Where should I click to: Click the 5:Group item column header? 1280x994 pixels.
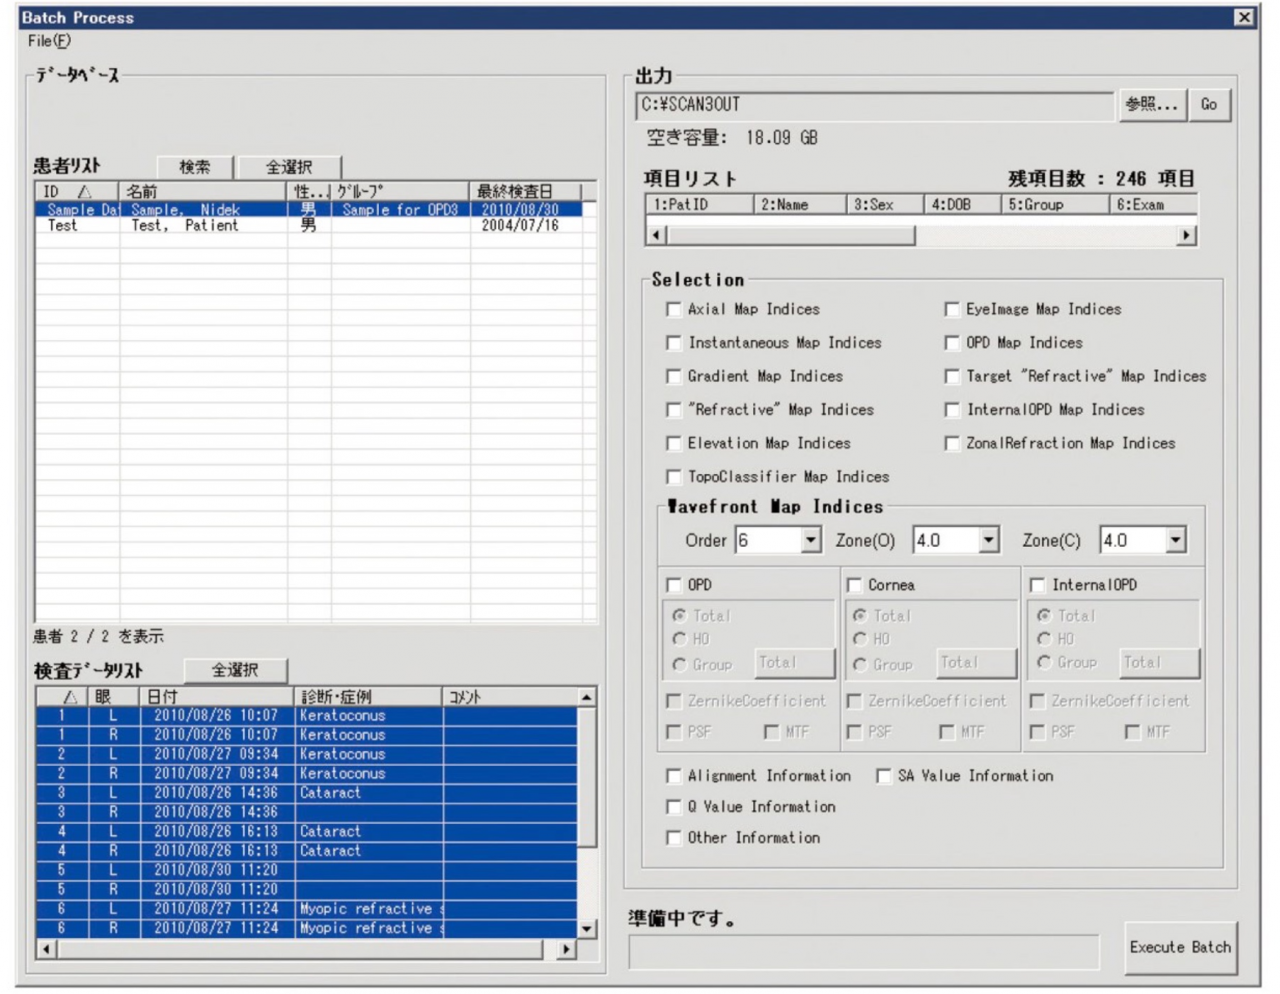(x=1055, y=205)
